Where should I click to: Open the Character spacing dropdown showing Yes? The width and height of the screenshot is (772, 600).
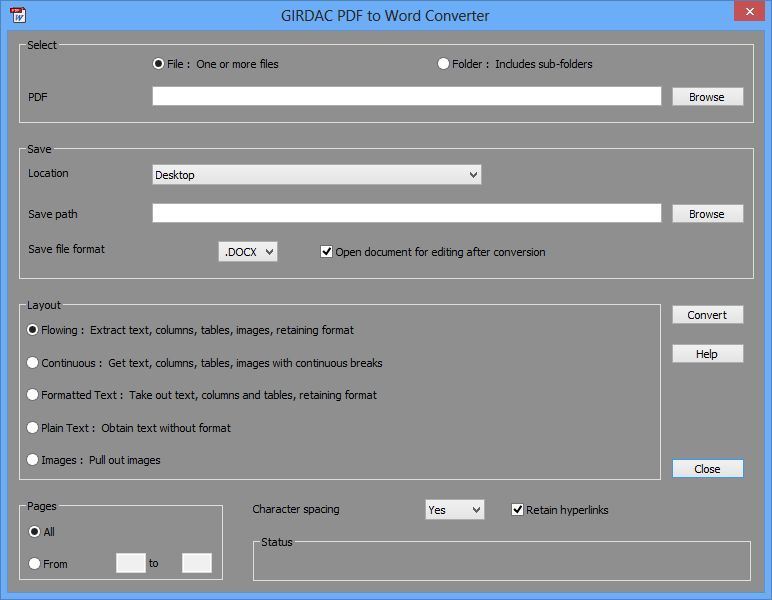click(454, 509)
